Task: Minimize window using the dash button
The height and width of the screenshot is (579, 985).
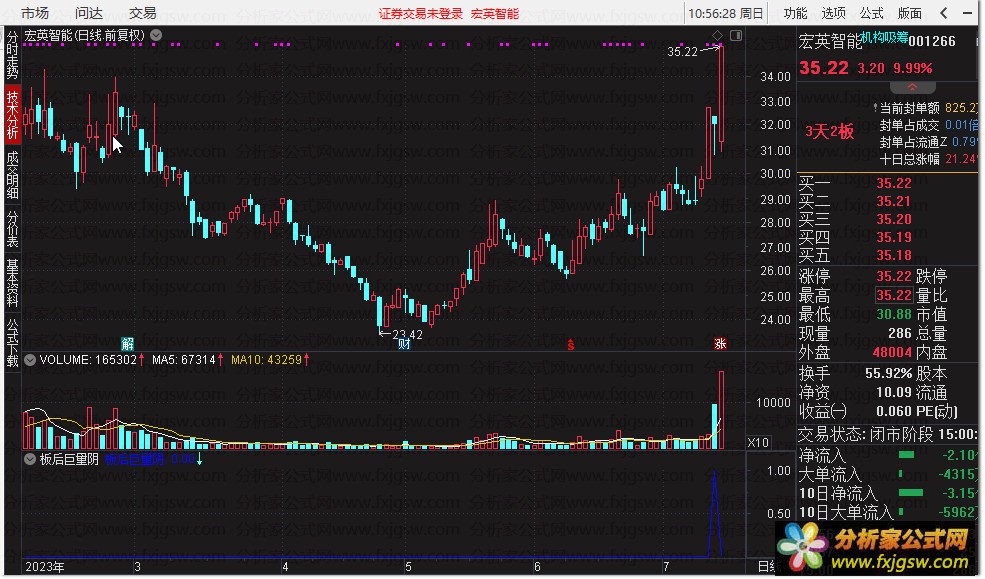Action: tap(967, 13)
